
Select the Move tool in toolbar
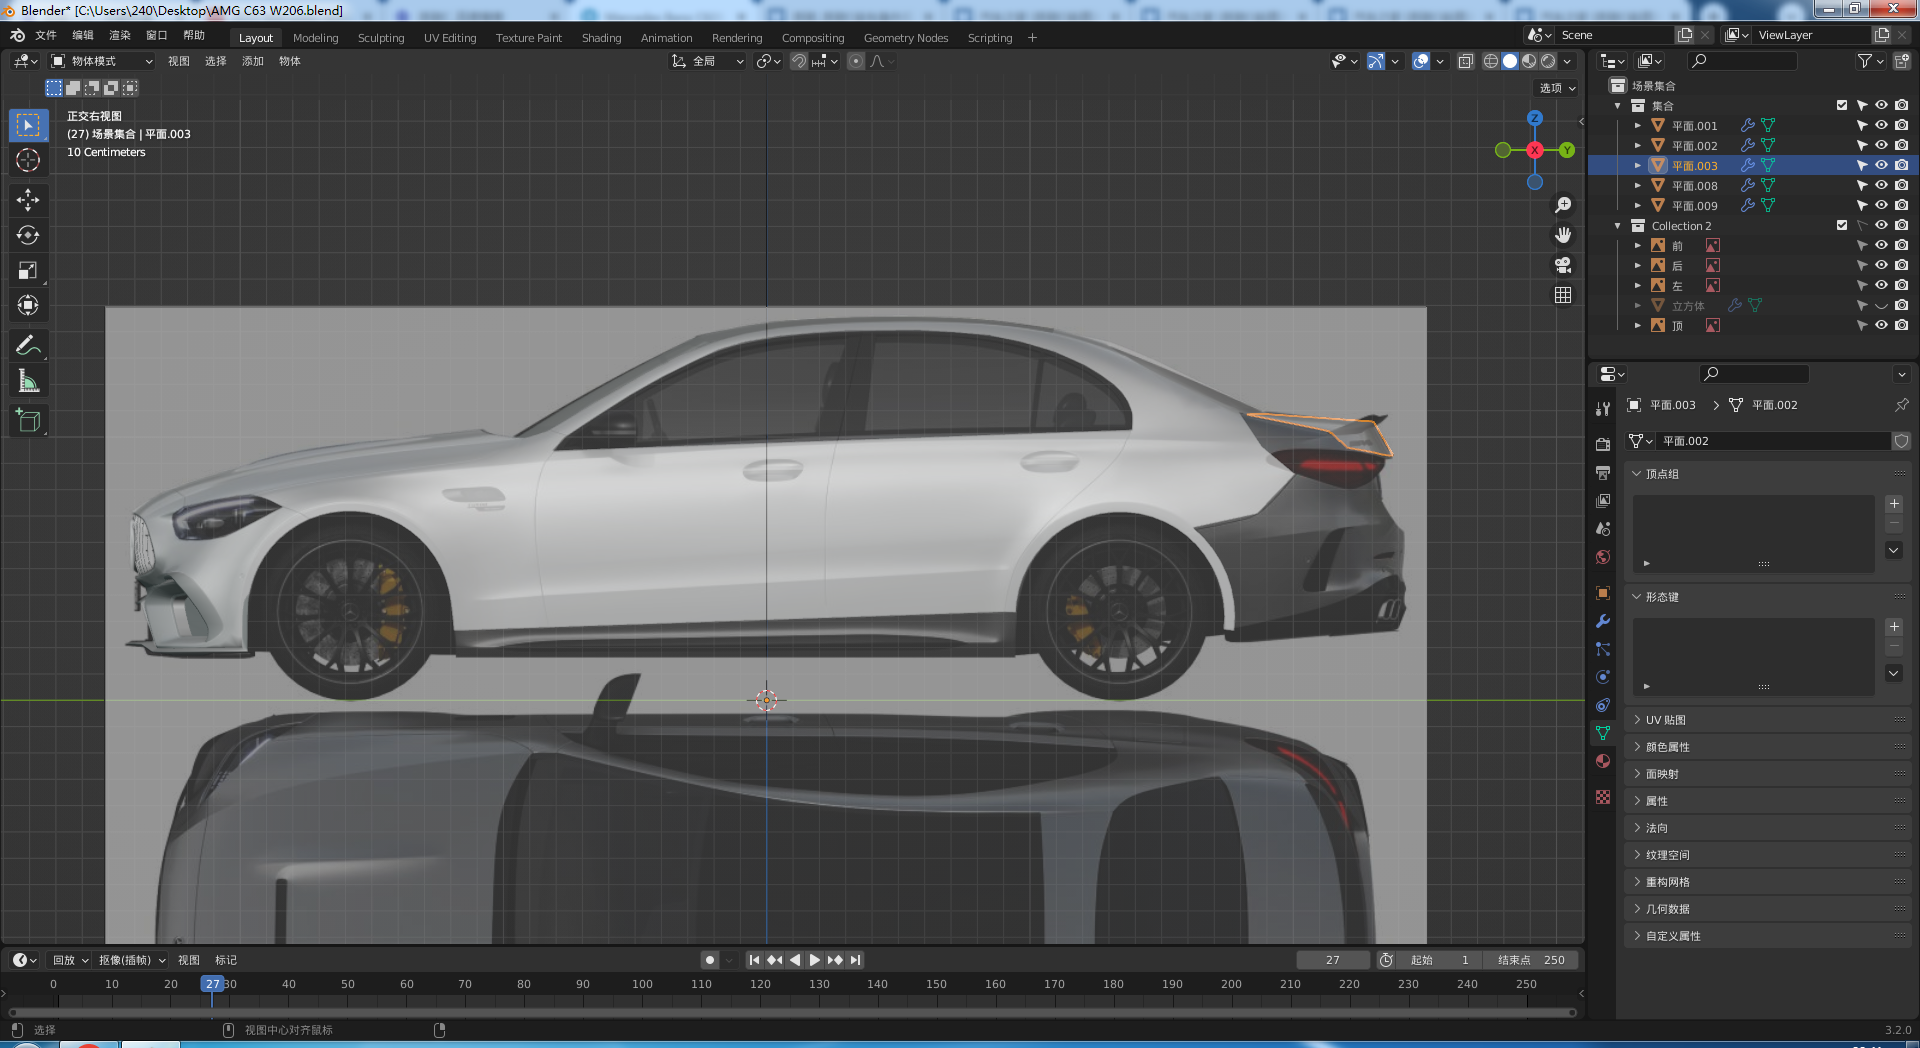(28, 200)
